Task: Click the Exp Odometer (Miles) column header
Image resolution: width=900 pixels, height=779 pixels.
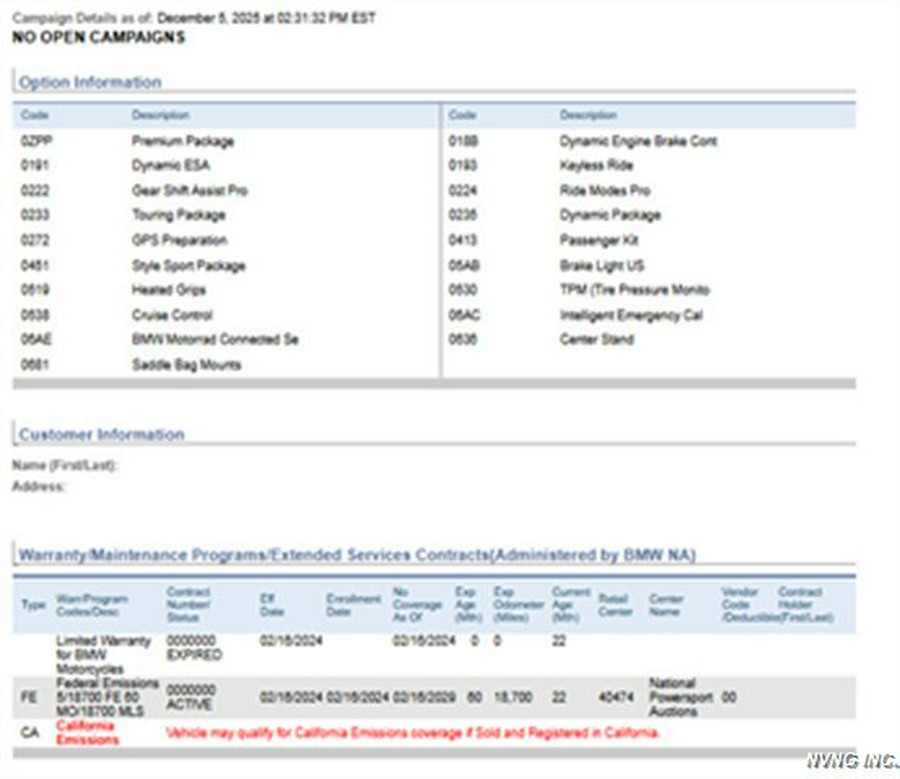Action: (518, 604)
